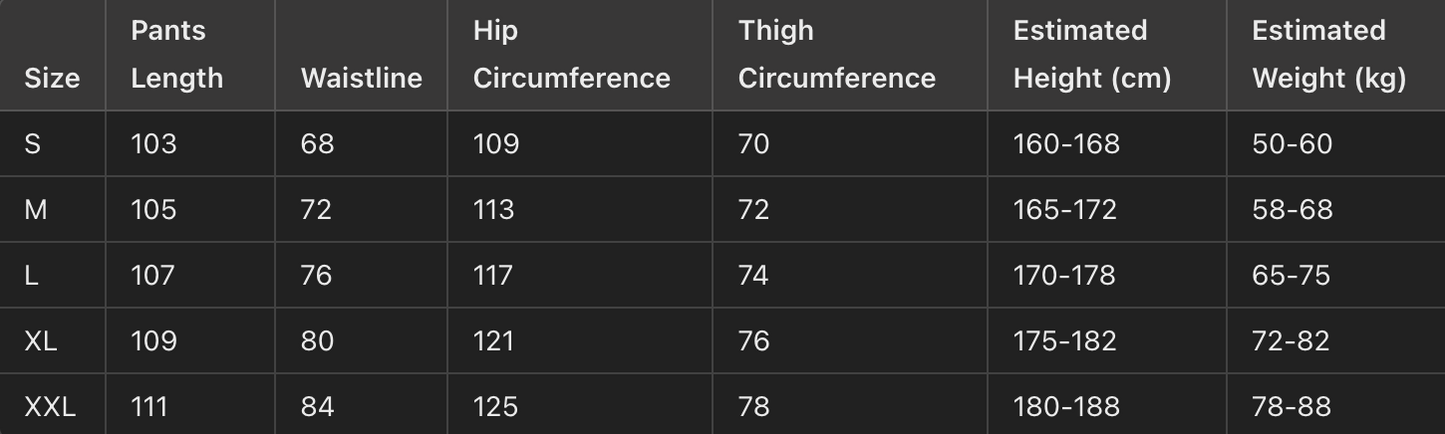The width and height of the screenshot is (1445, 434).
Task: Click pants length value 103 for size S
Action: pyautogui.click(x=154, y=144)
